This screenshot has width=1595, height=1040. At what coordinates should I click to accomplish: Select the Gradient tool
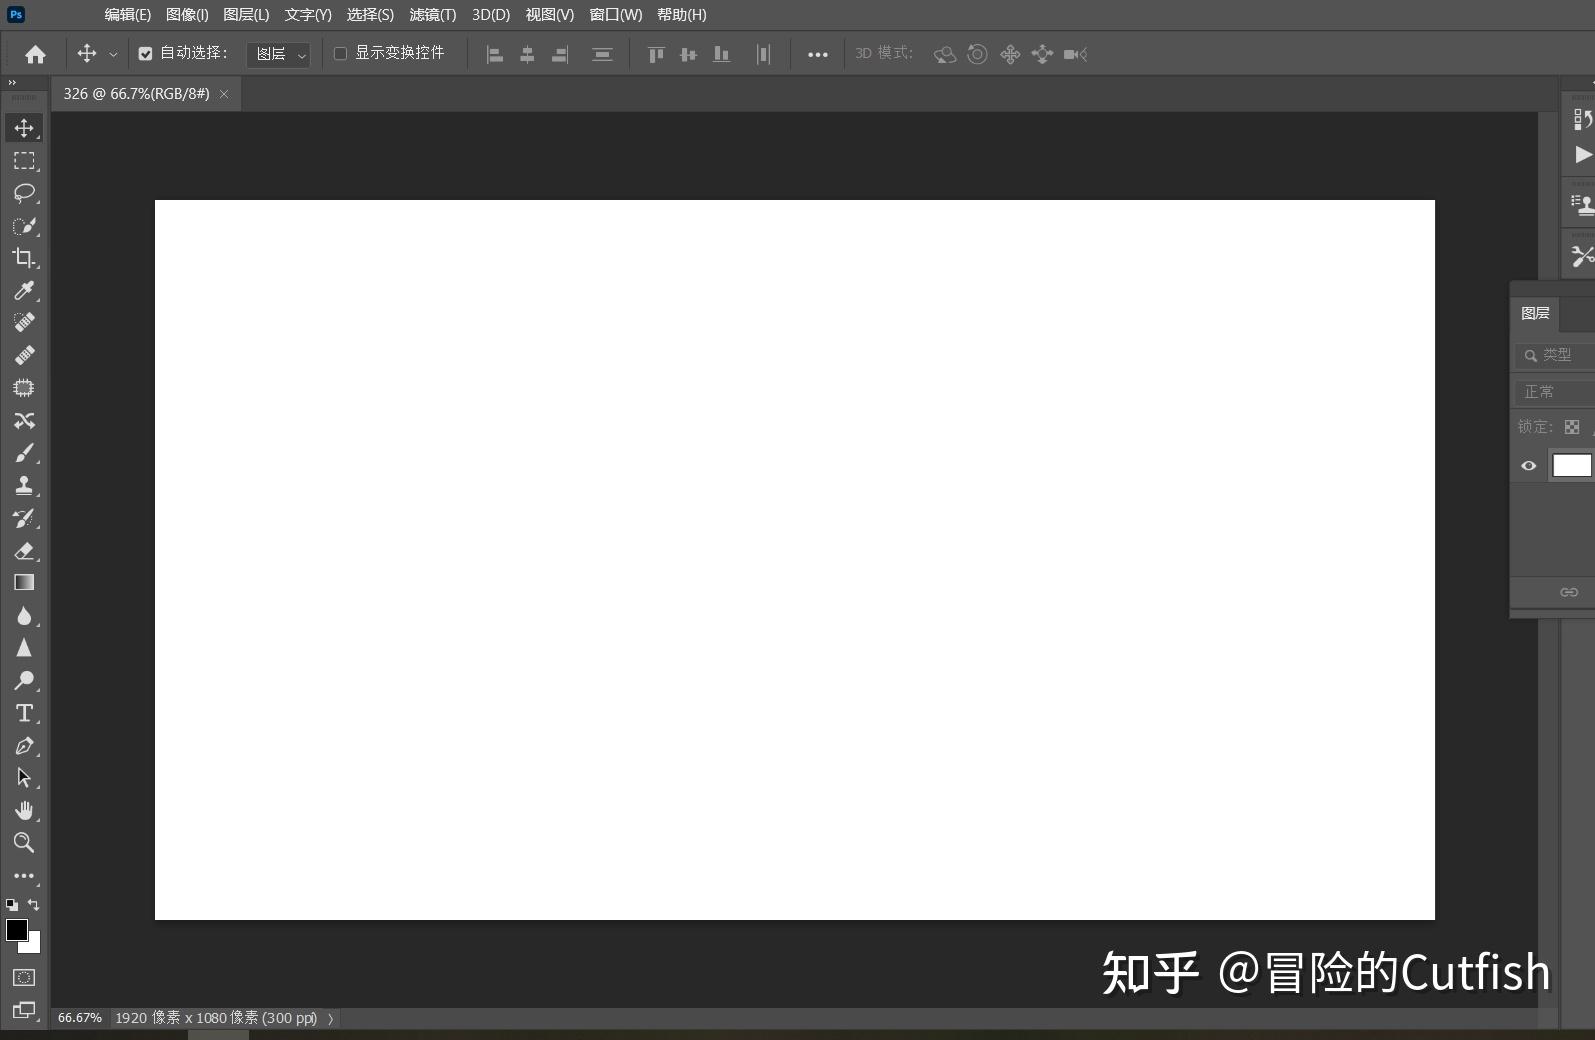click(24, 583)
